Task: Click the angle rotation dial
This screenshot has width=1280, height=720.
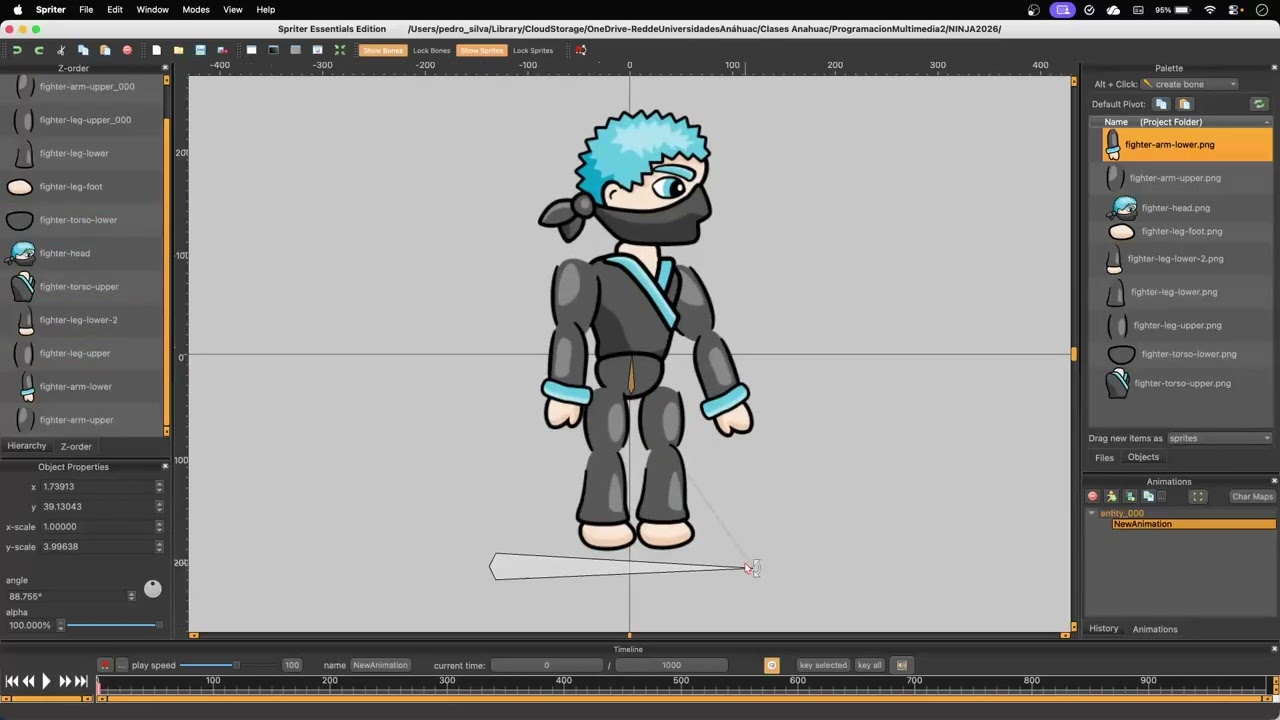Action: [152, 589]
